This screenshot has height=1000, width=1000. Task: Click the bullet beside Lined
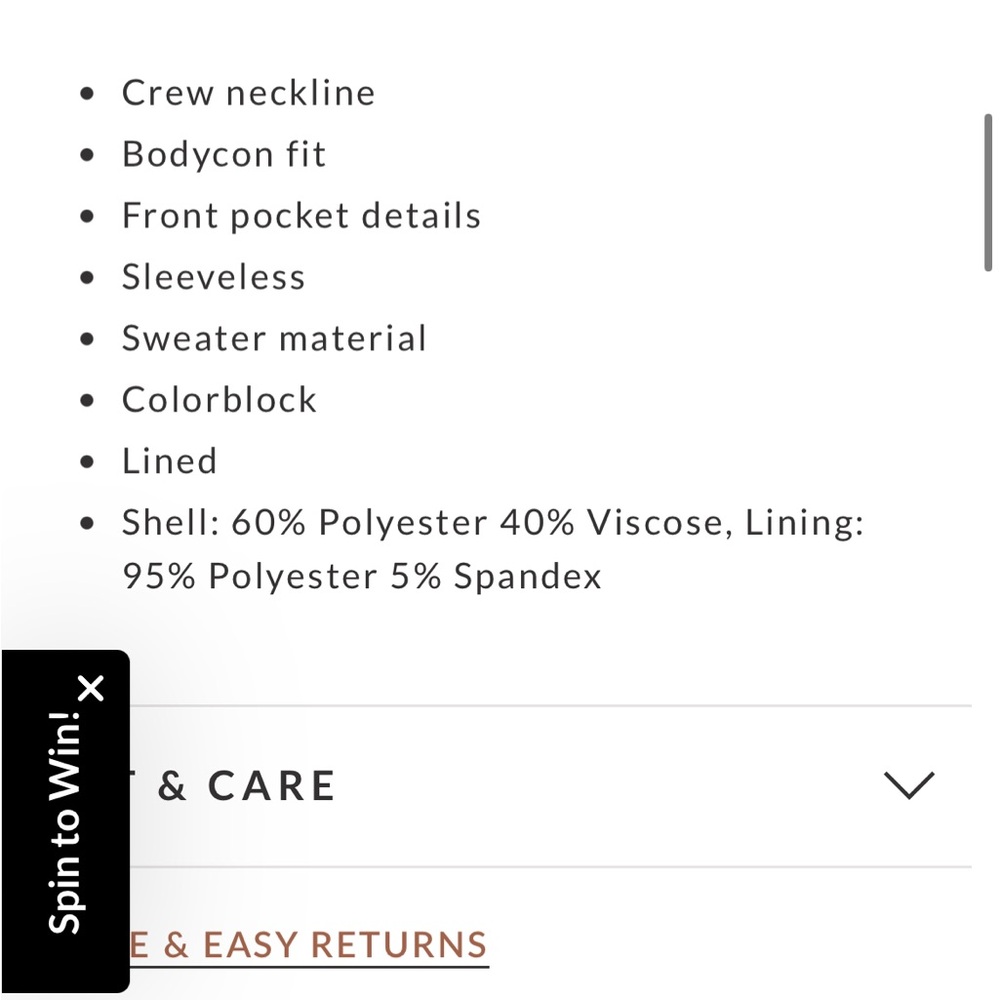click(x=87, y=462)
